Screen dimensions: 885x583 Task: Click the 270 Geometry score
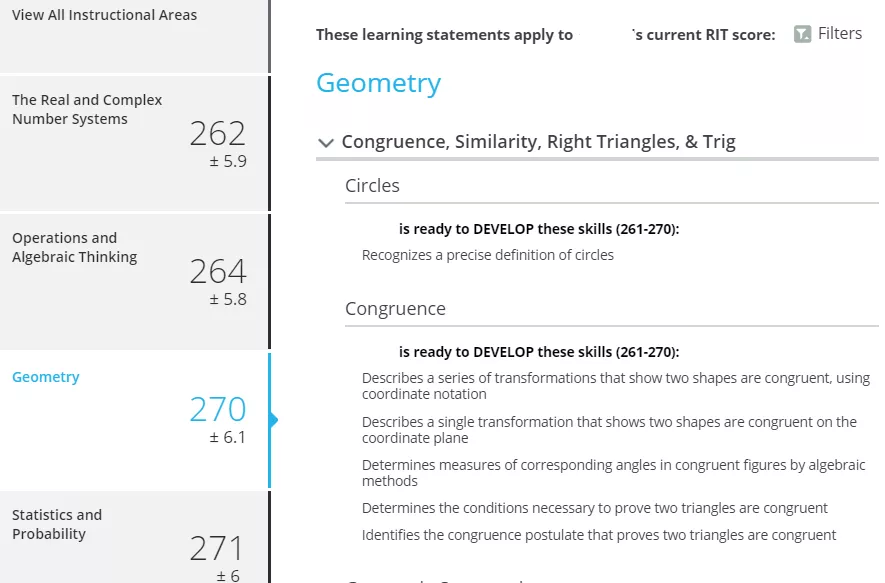pyautogui.click(x=218, y=409)
